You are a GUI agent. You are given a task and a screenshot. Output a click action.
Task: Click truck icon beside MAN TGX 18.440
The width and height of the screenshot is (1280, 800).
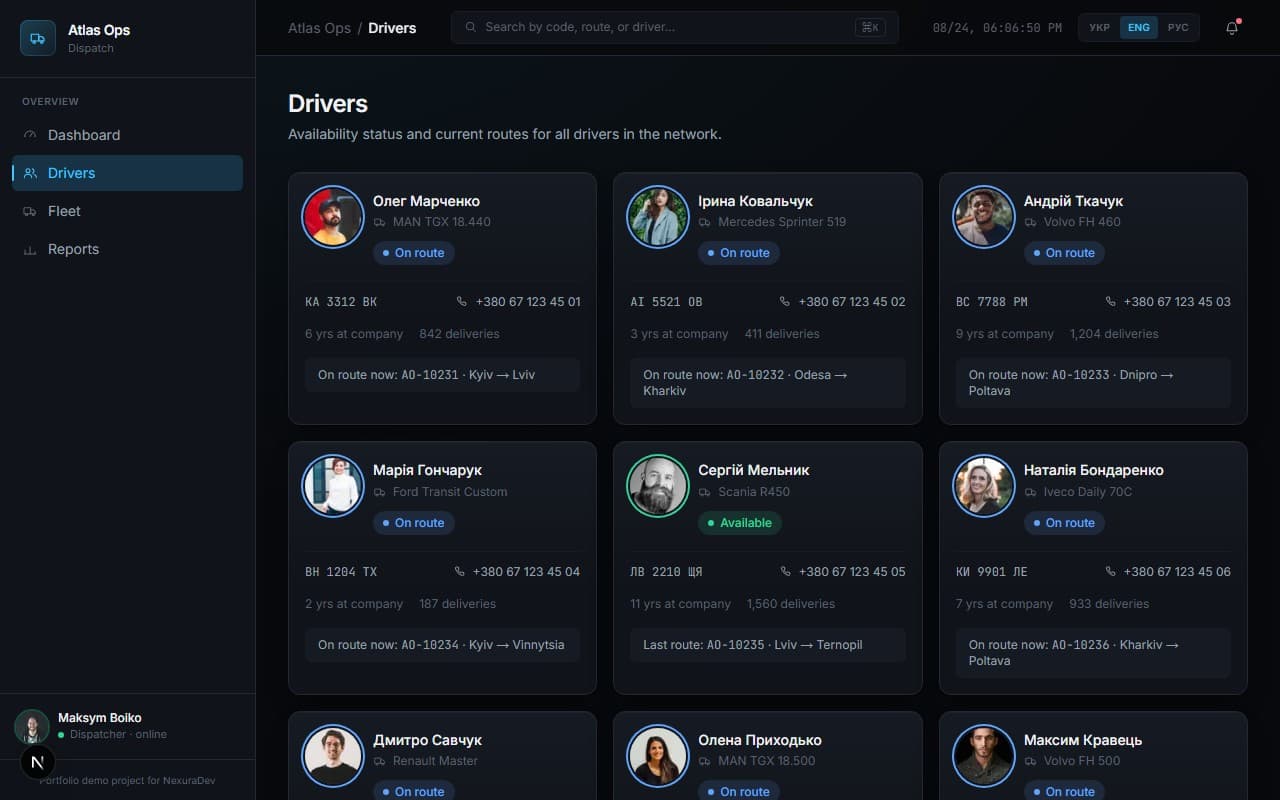coord(380,222)
